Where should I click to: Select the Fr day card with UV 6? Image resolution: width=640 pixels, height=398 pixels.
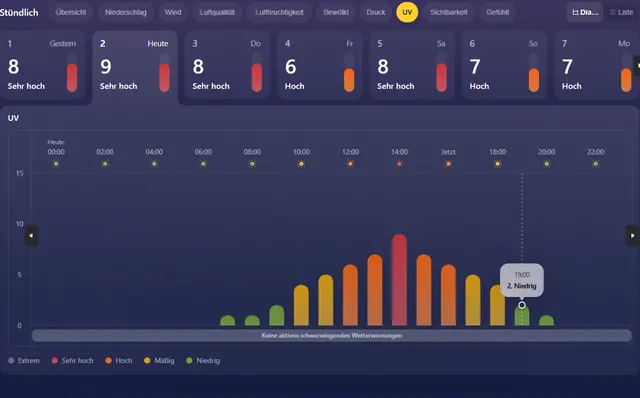click(x=320, y=65)
